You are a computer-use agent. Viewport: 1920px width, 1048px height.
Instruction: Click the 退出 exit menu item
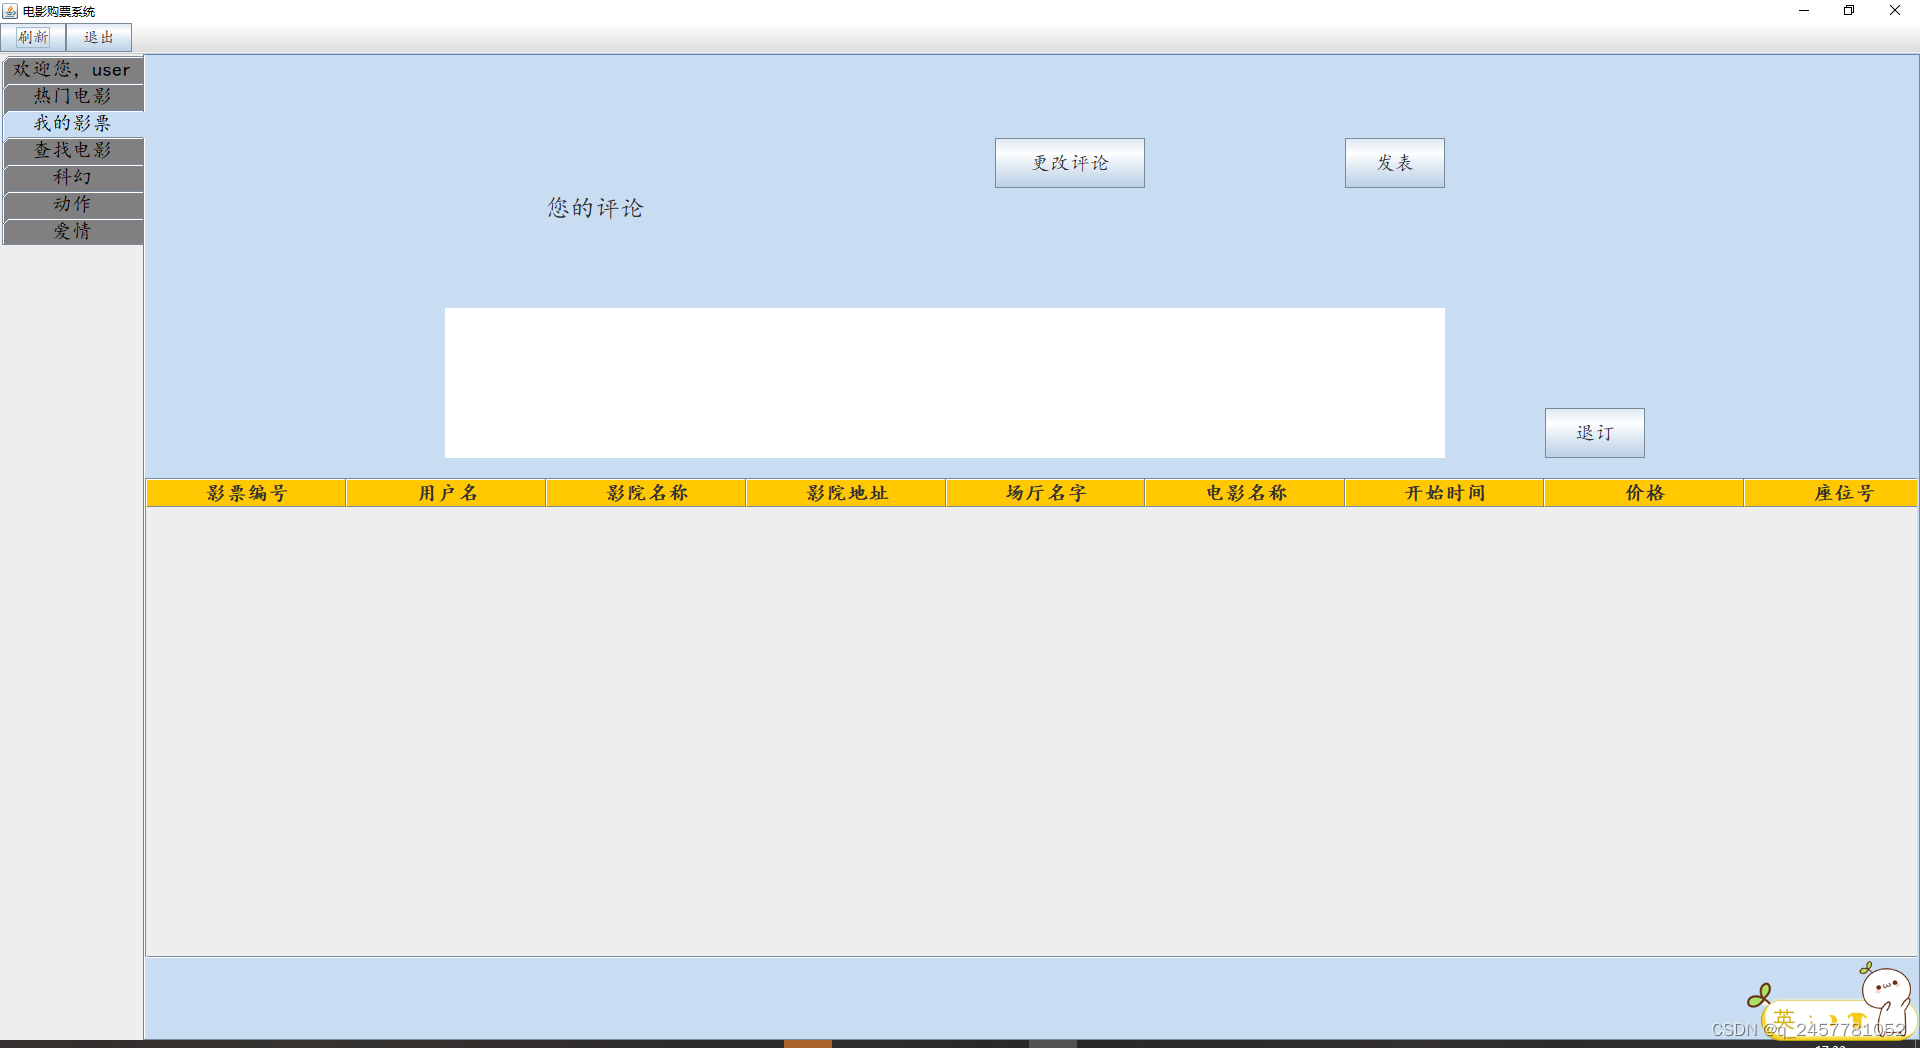point(98,37)
